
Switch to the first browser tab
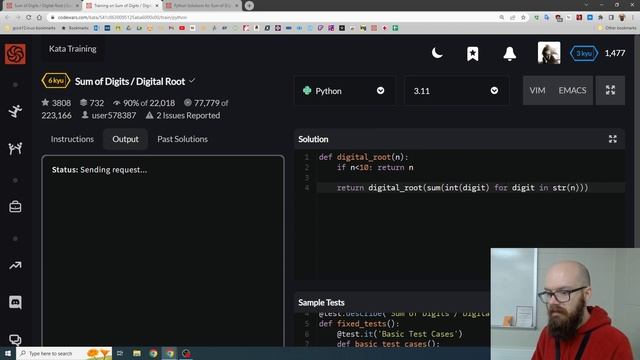[x=42, y=6]
